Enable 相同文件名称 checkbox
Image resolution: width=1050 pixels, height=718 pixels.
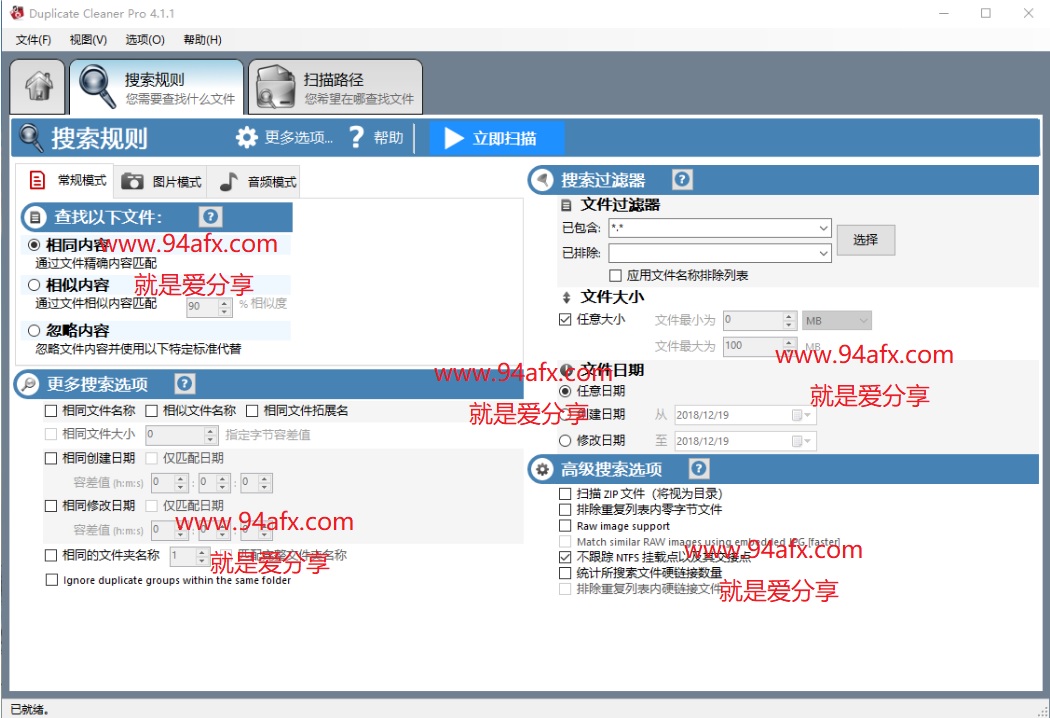point(51,411)
